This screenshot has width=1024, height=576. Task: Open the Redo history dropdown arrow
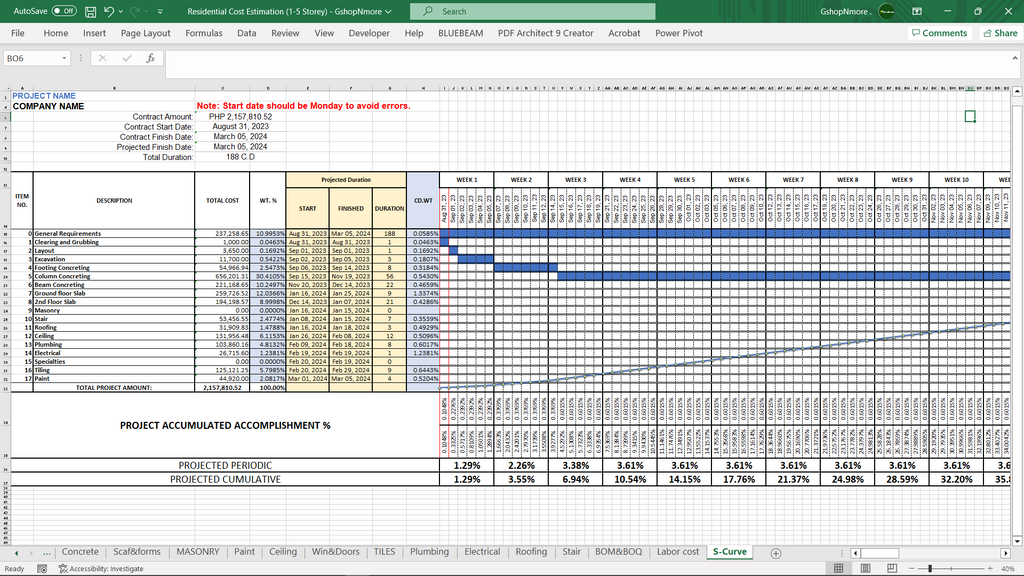click(147, 12)
